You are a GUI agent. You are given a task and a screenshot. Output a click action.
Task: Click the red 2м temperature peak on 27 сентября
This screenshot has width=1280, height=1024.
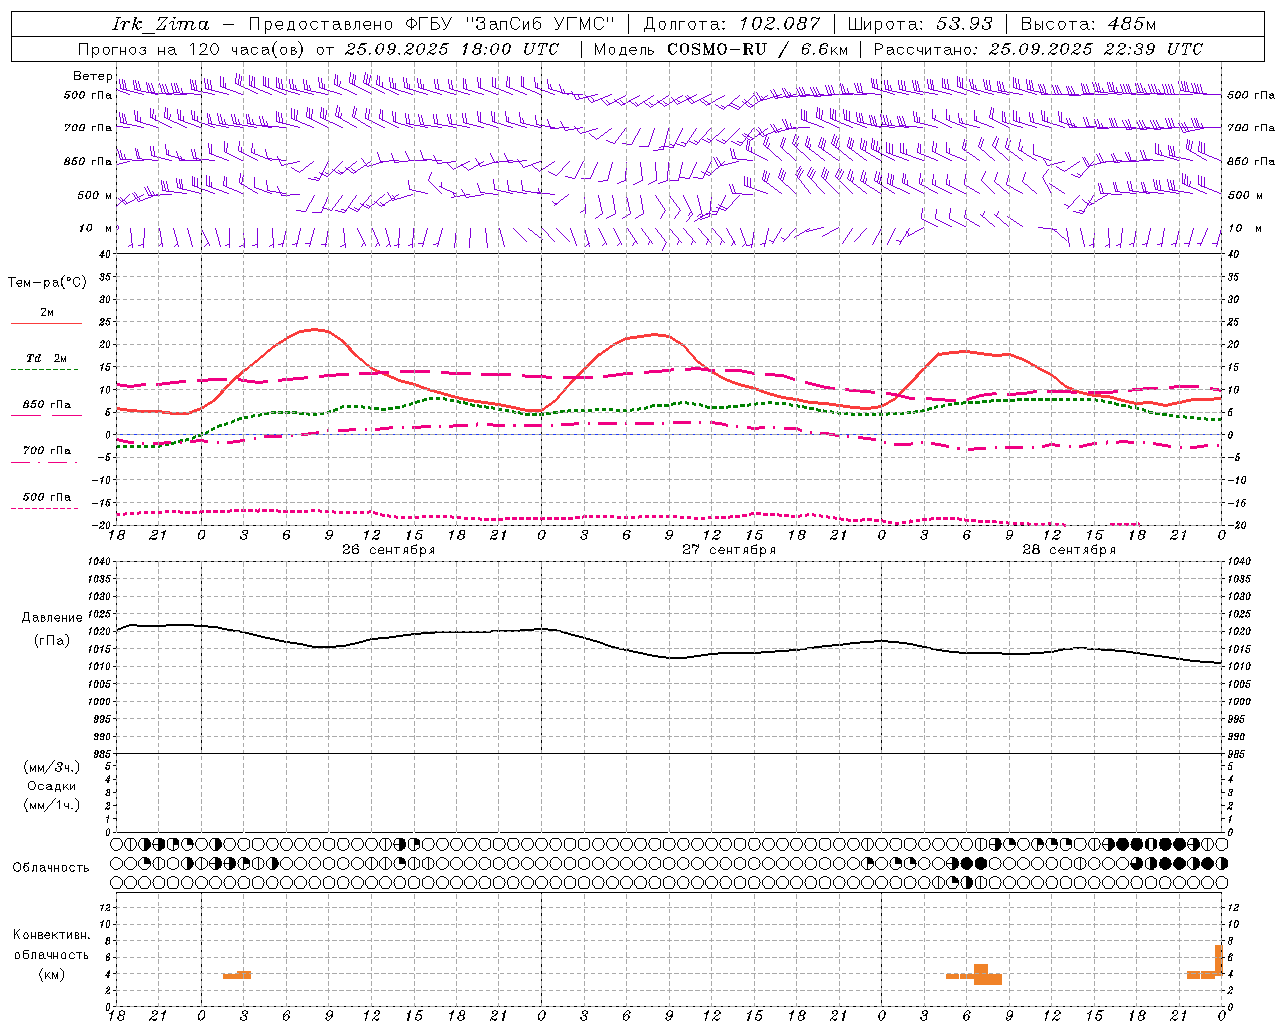pyautogui.click(x=656, y=334)
